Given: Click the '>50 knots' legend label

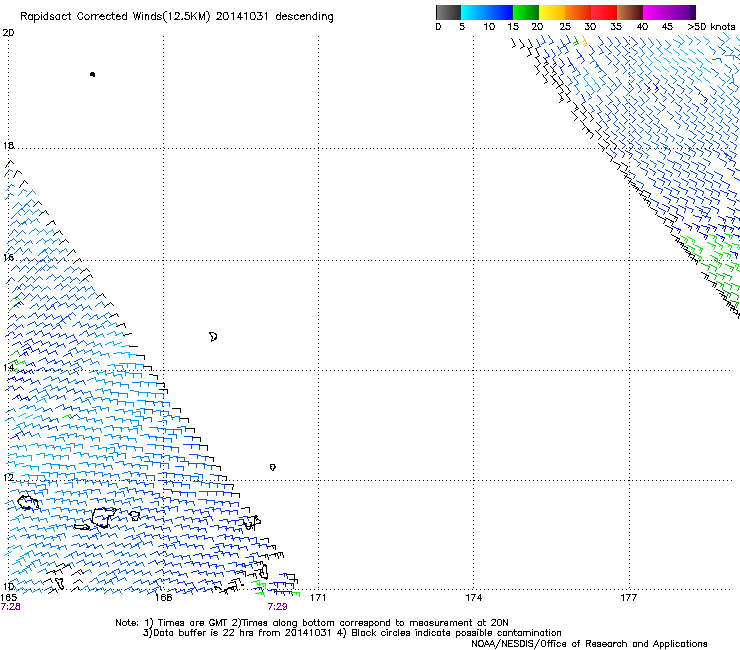Looking at the screenshot, I should pos(711,27).
